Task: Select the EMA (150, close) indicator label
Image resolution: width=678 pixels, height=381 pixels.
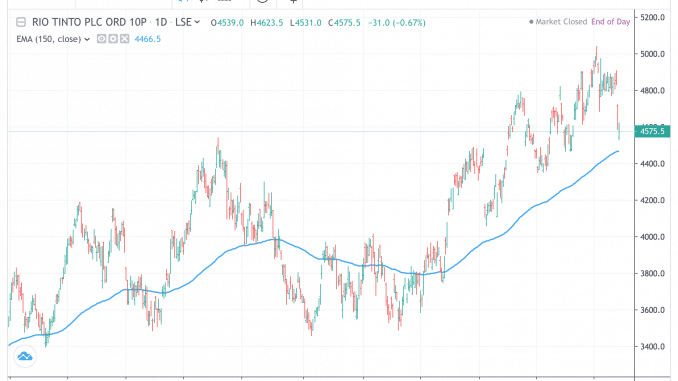Action: [48, 39]
